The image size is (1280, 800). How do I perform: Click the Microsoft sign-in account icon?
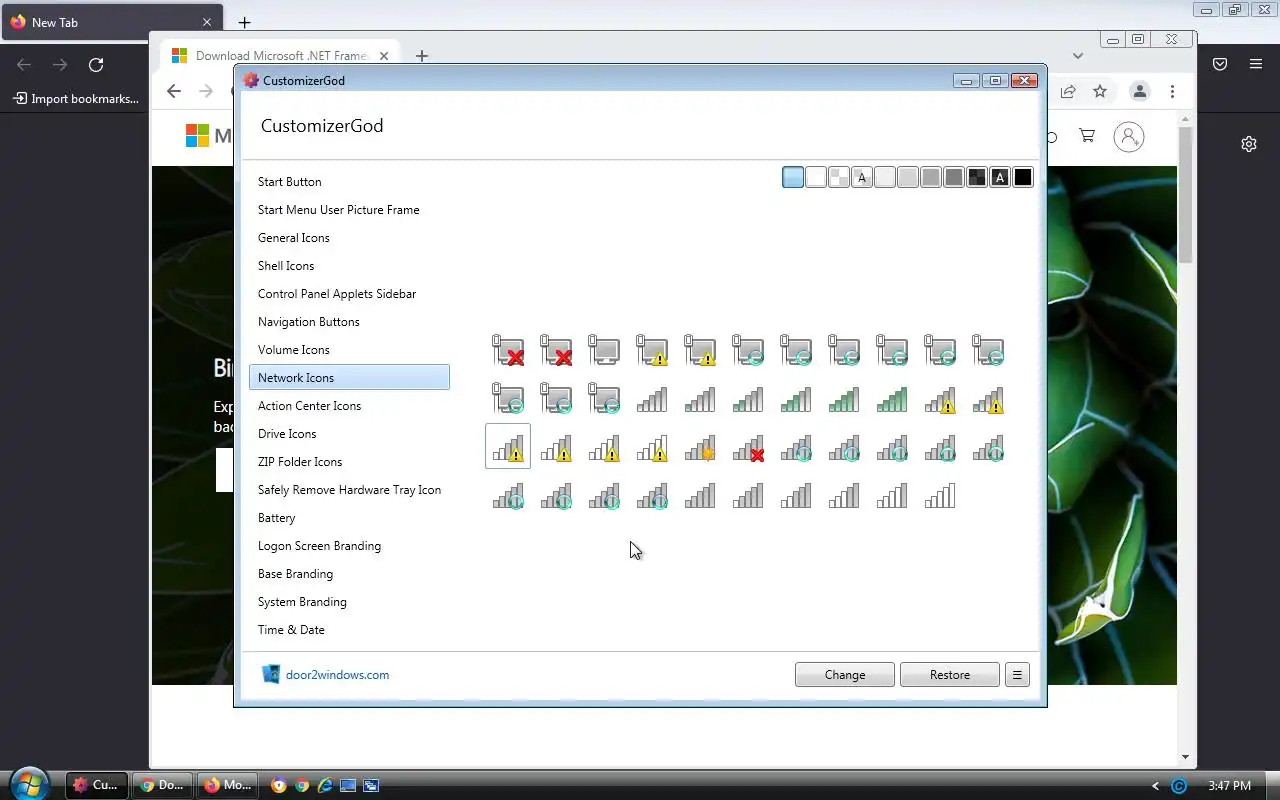[x=1129, y=137]
